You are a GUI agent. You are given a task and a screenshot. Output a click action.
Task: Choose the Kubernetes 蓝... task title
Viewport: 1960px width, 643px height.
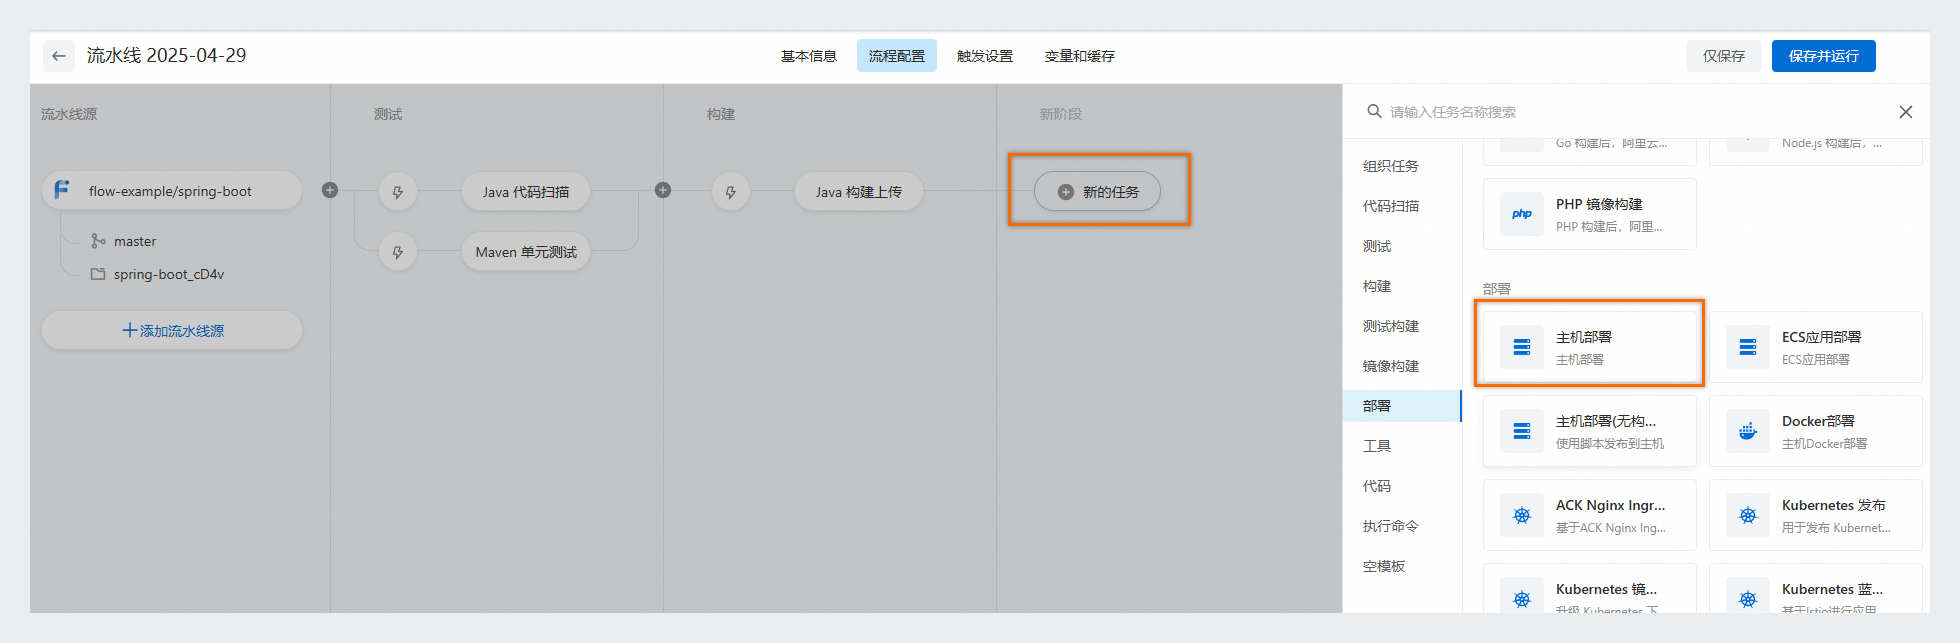pos(1832,589)
